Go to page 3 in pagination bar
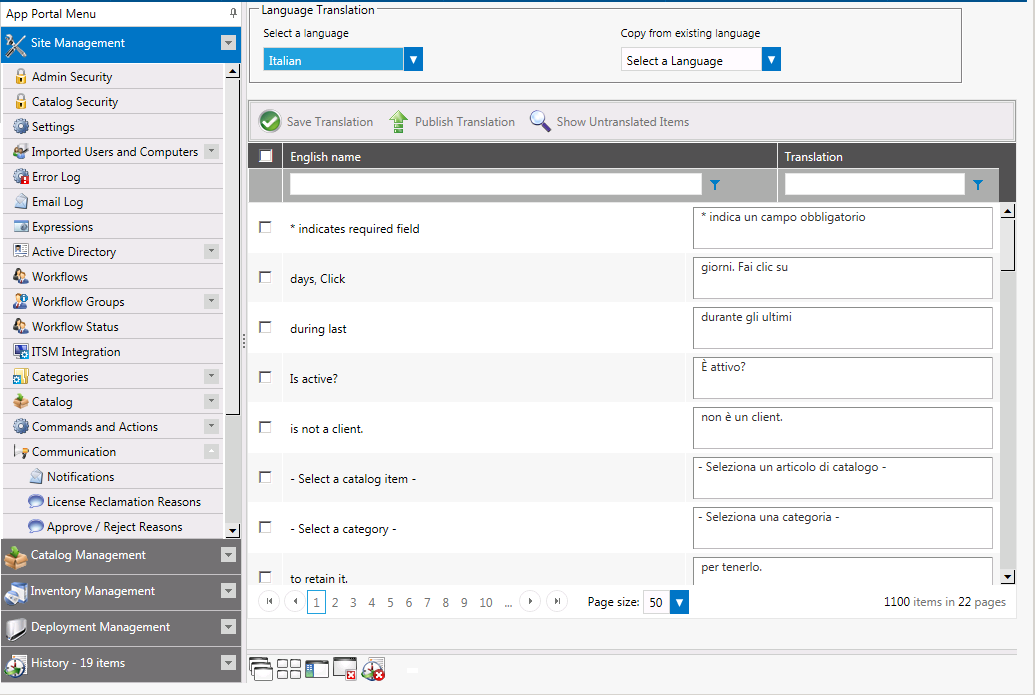1035x695 pixels. [x=353, y=601]
